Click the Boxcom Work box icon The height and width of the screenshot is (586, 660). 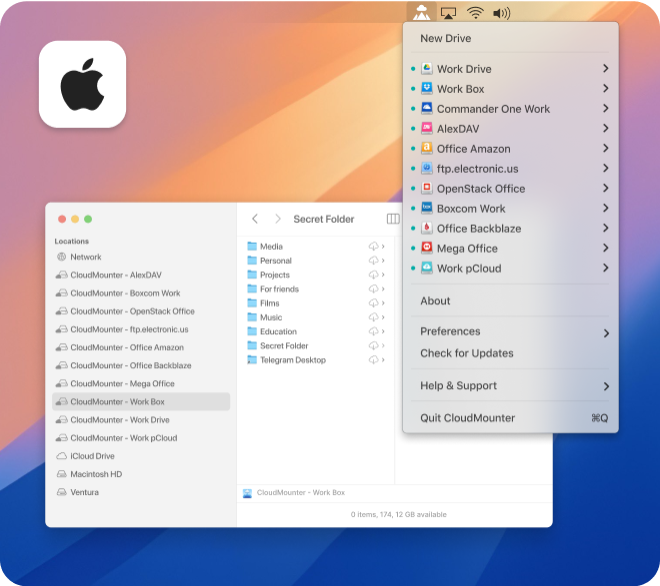tap(426, 208)
